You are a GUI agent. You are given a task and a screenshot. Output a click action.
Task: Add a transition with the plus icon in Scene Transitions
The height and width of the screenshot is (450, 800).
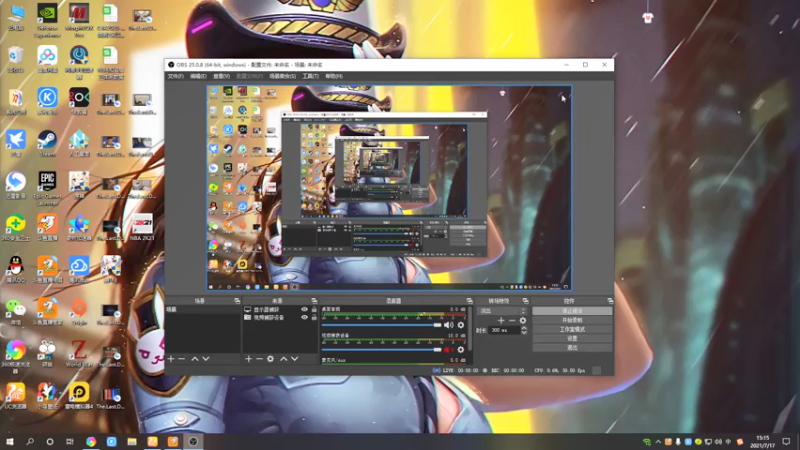(501, 320)
